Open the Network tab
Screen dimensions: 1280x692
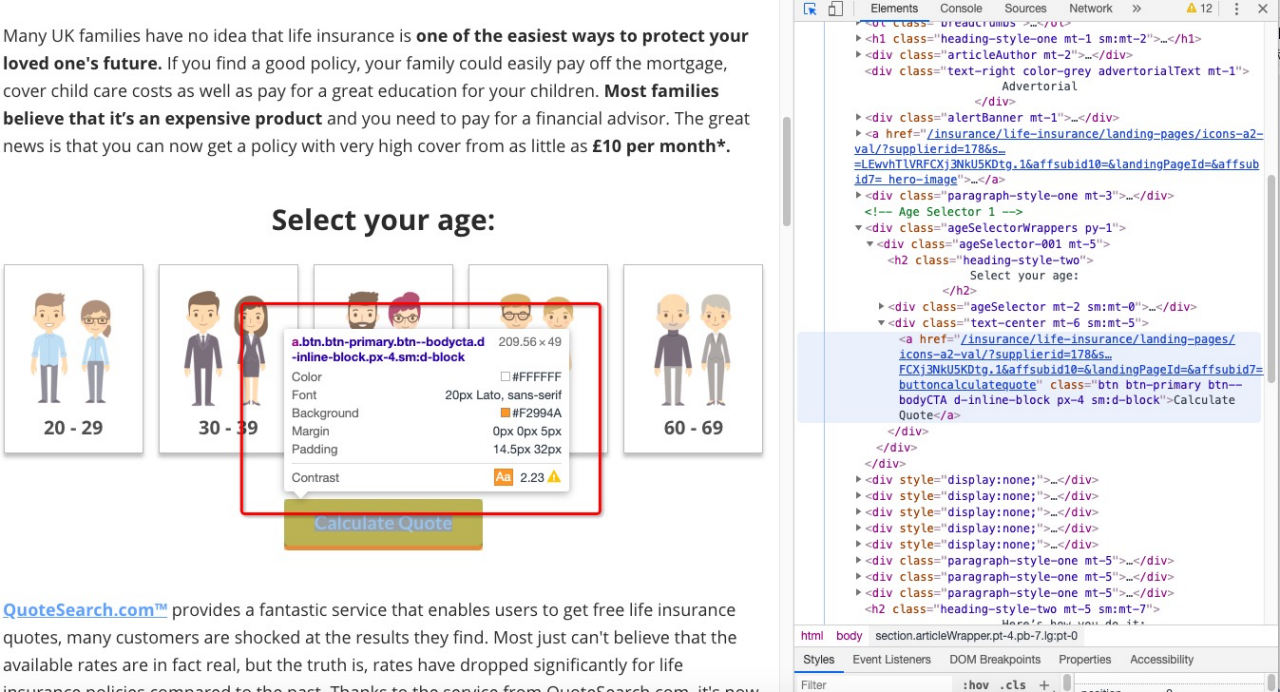[1090, 9]
